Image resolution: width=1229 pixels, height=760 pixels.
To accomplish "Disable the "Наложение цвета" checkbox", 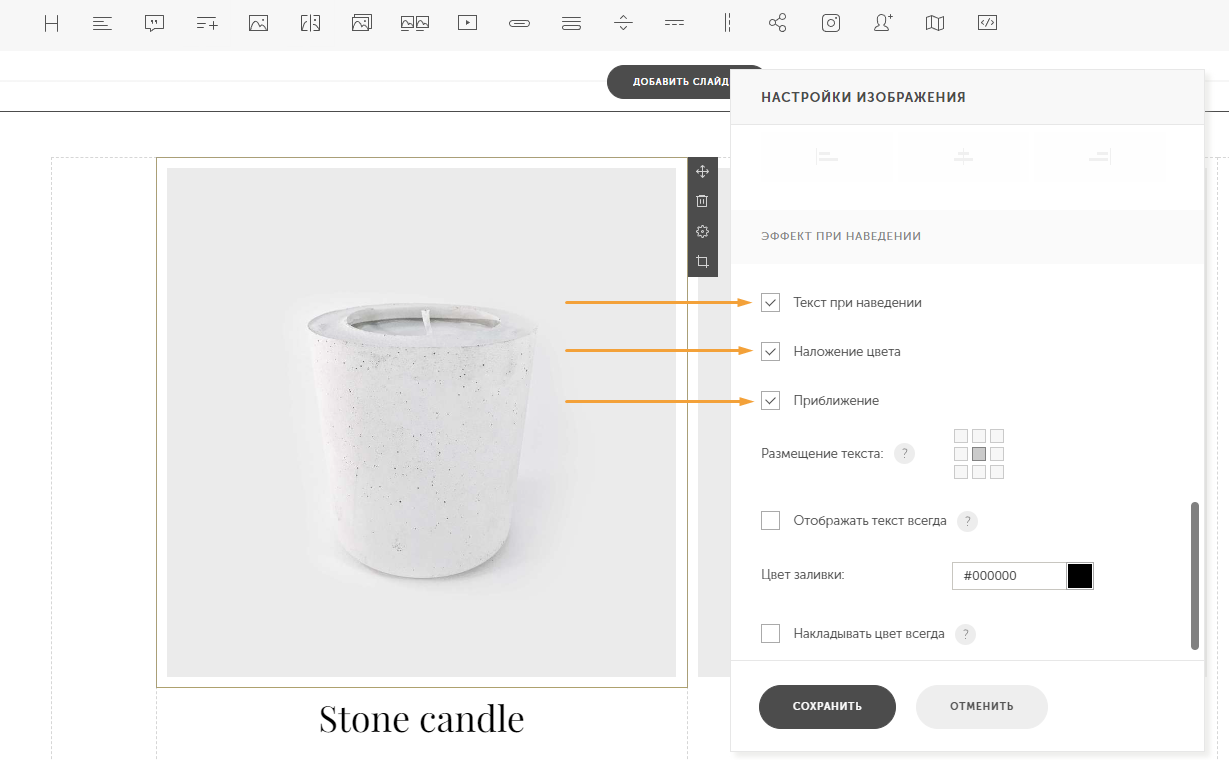I will point(770,351).
